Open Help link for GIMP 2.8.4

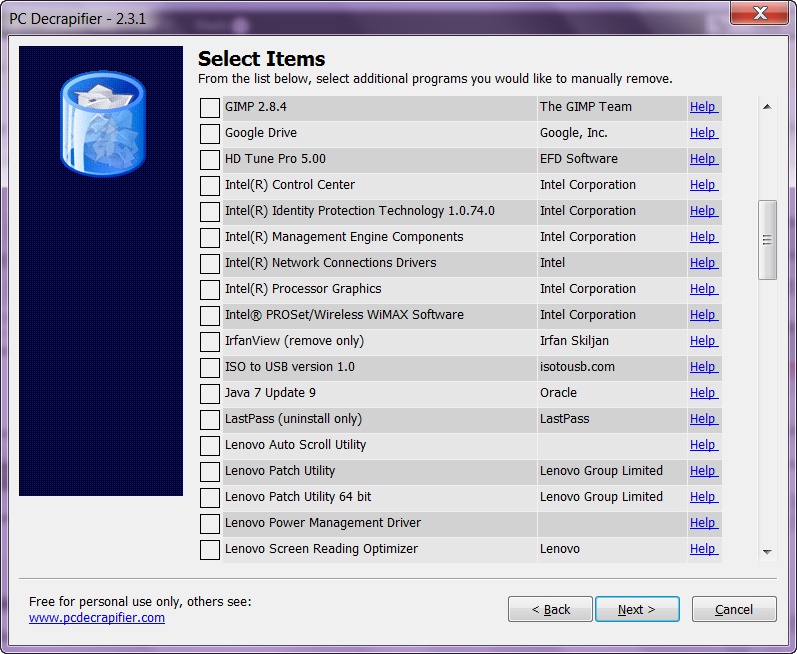pos(703,107)
